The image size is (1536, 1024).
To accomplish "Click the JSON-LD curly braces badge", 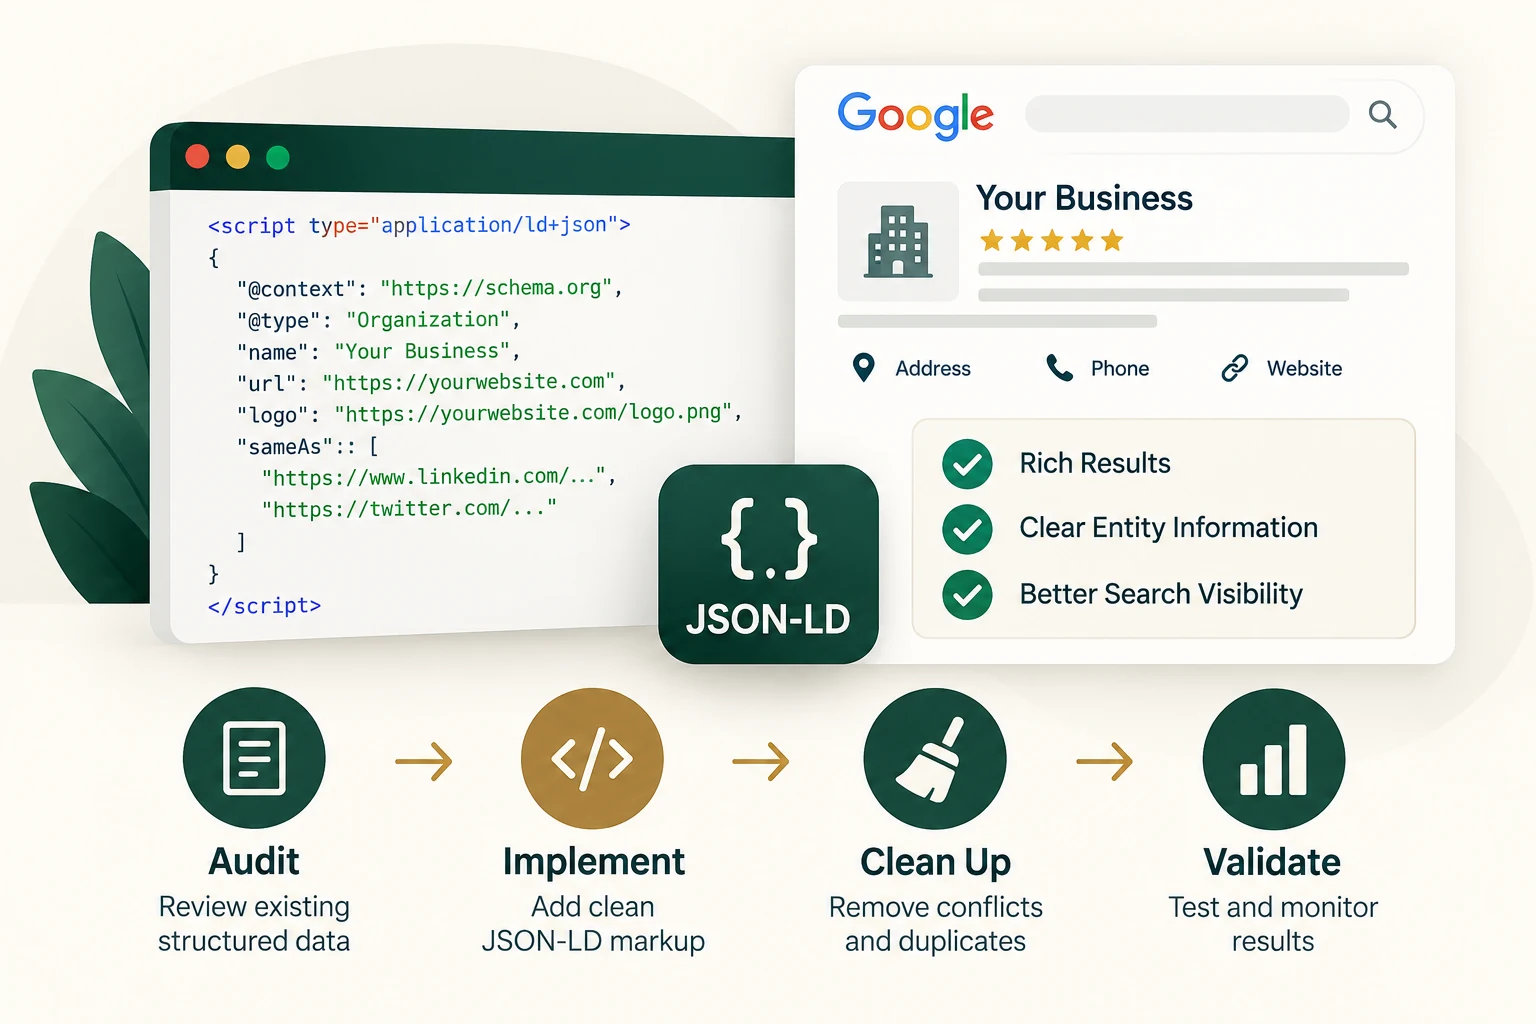I will [768, 564].
